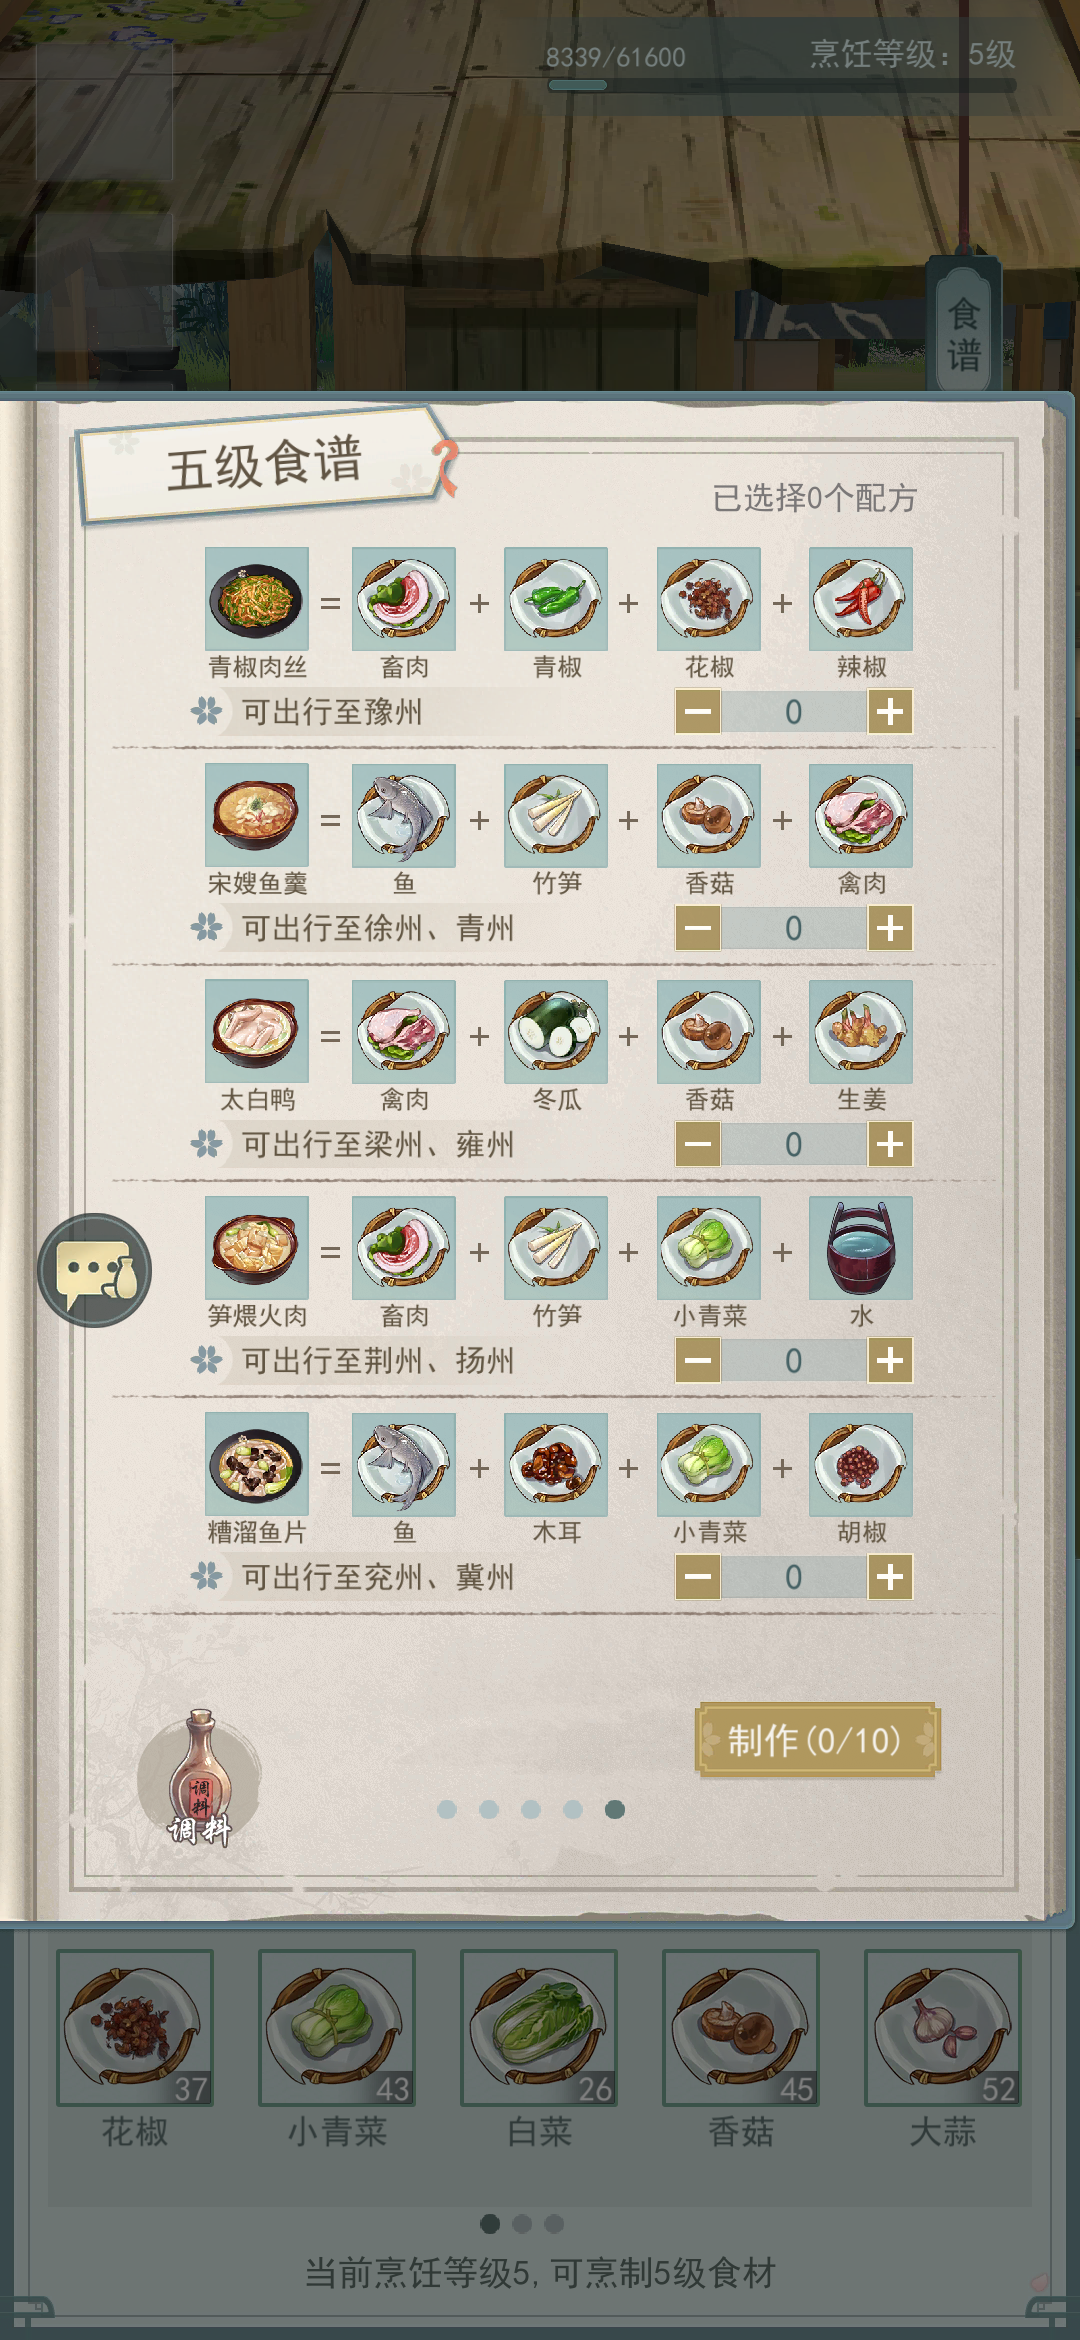
Task: Select the 宋嫂鱼羹 dish icon
Action: [257, 815]
